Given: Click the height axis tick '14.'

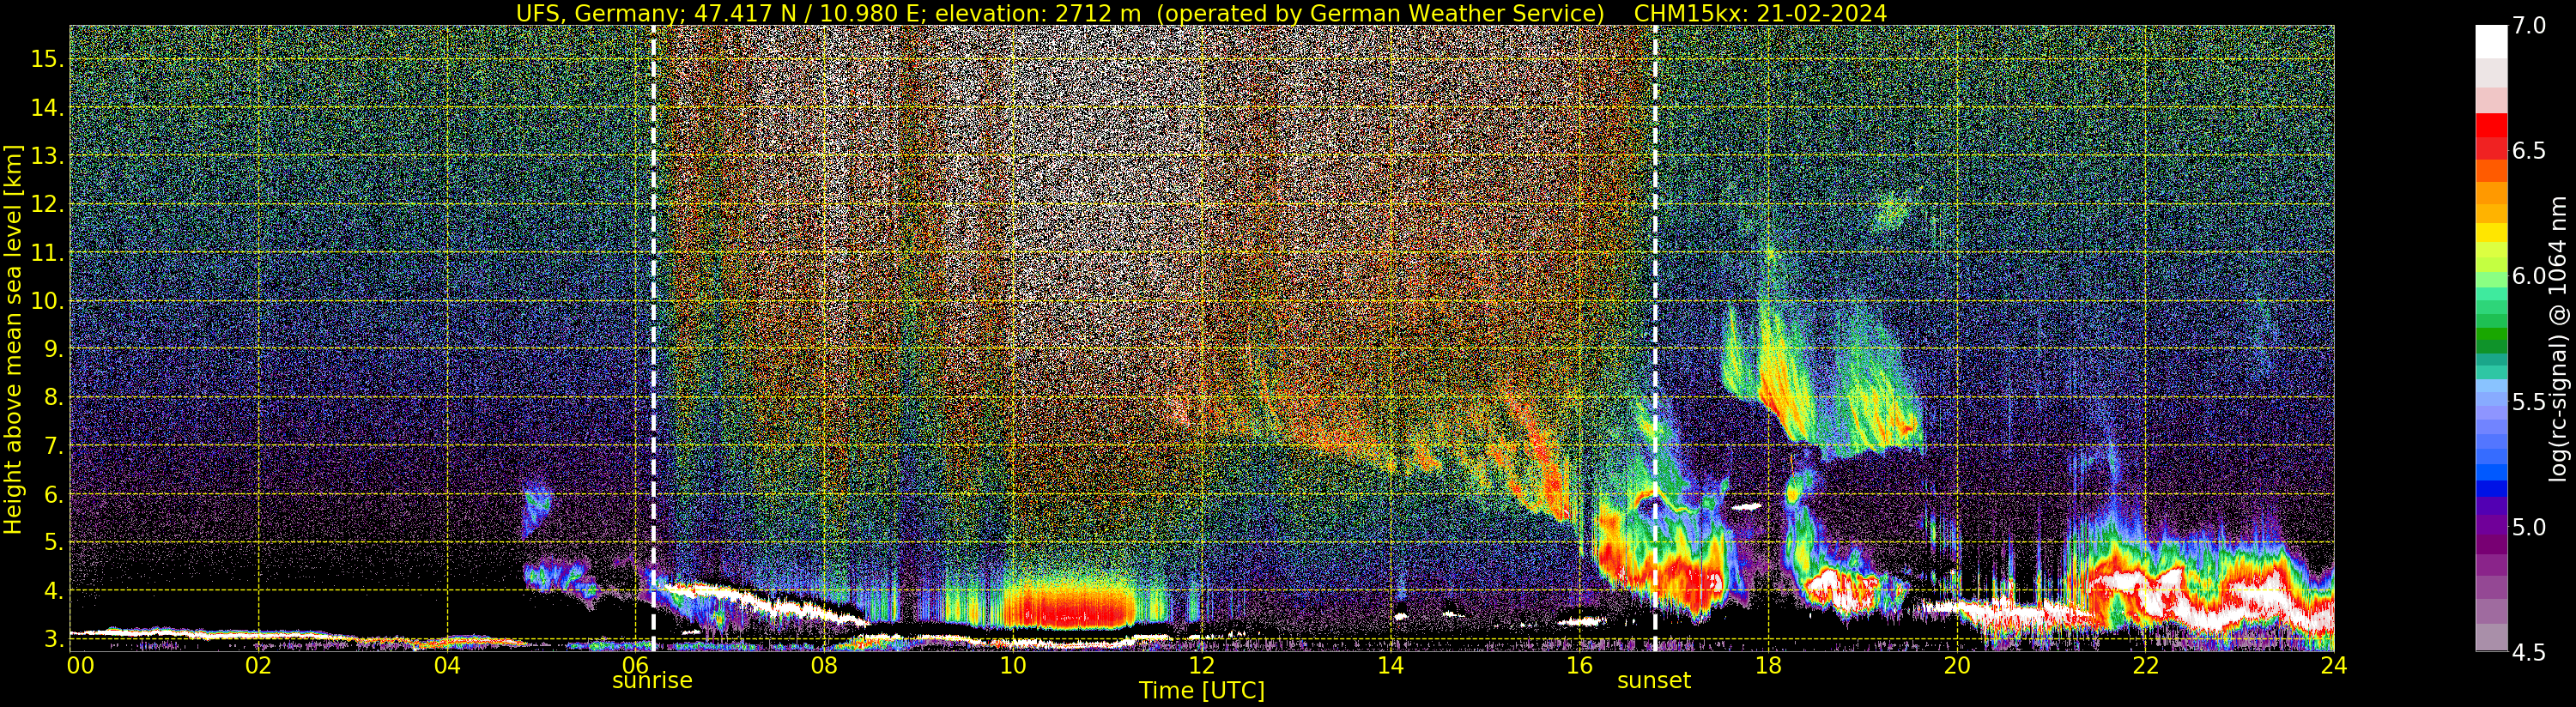Looking at the screenshot, I should point(47,107).
